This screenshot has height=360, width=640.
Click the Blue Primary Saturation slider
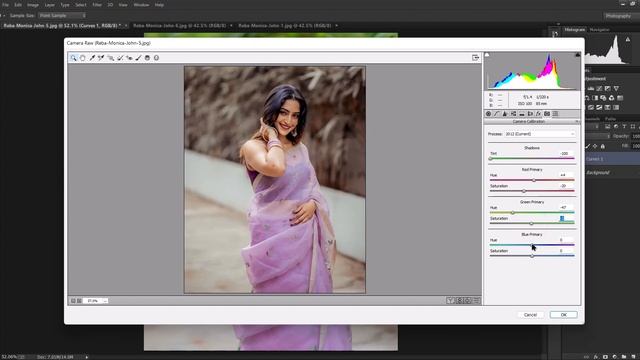pyautogui.click(x=532, y=256)
